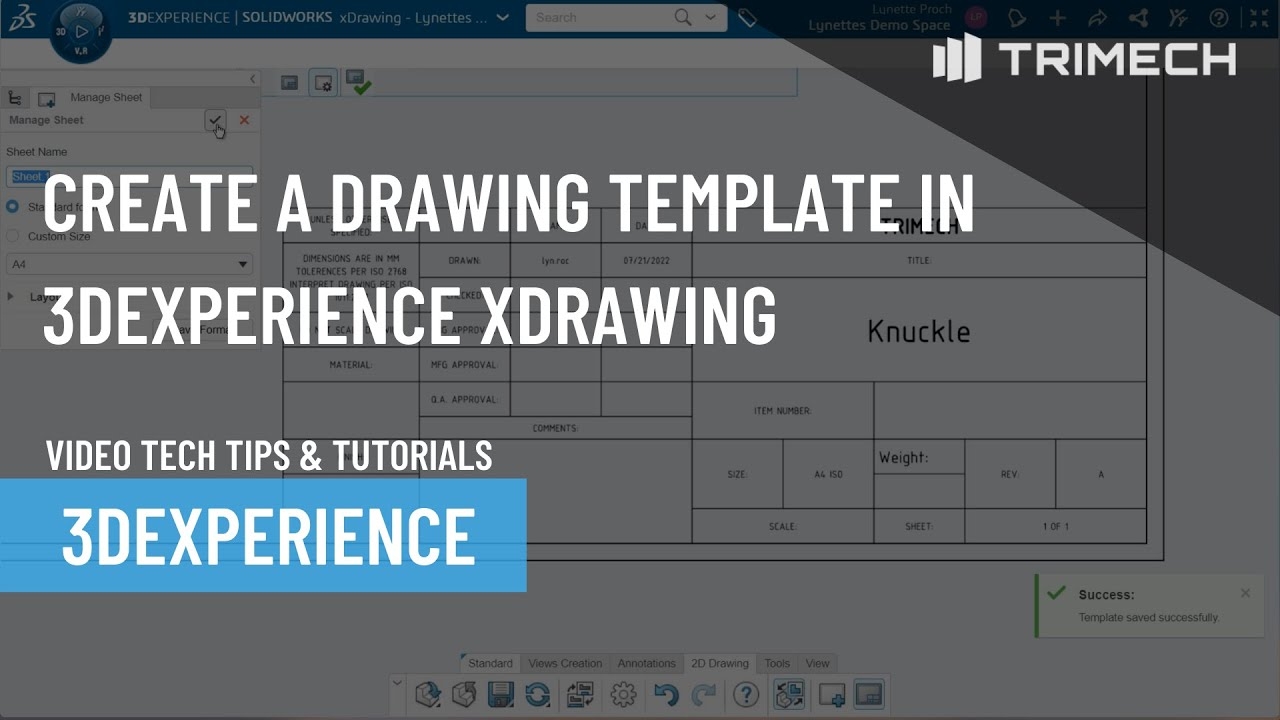The width and height of the screenshot is (1280, 720).
Task: Switch to the View tab
Action: tap(817, 663)
